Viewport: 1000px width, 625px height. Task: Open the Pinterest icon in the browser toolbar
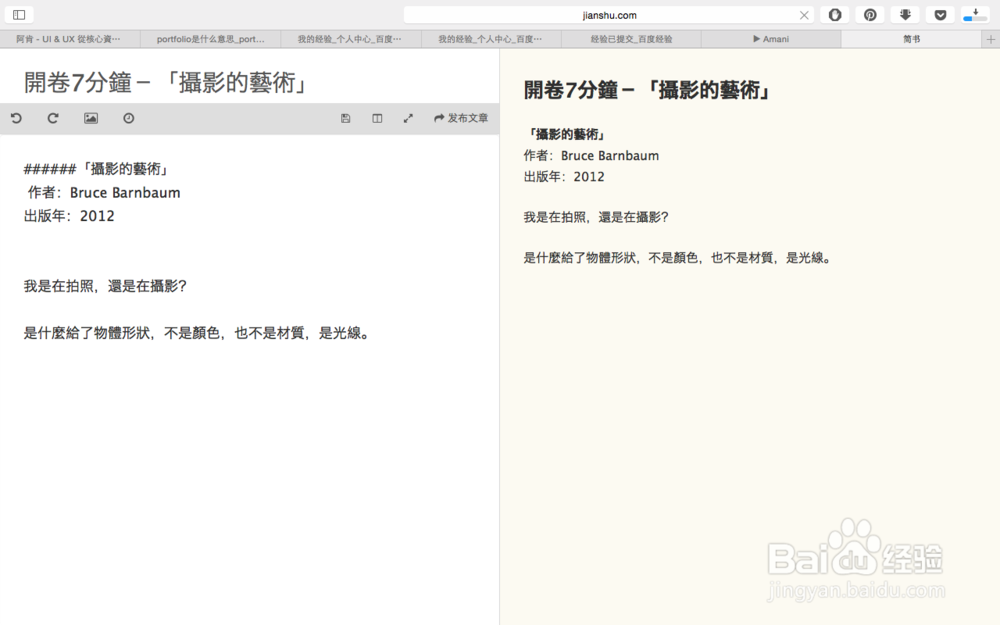point(870,14)
